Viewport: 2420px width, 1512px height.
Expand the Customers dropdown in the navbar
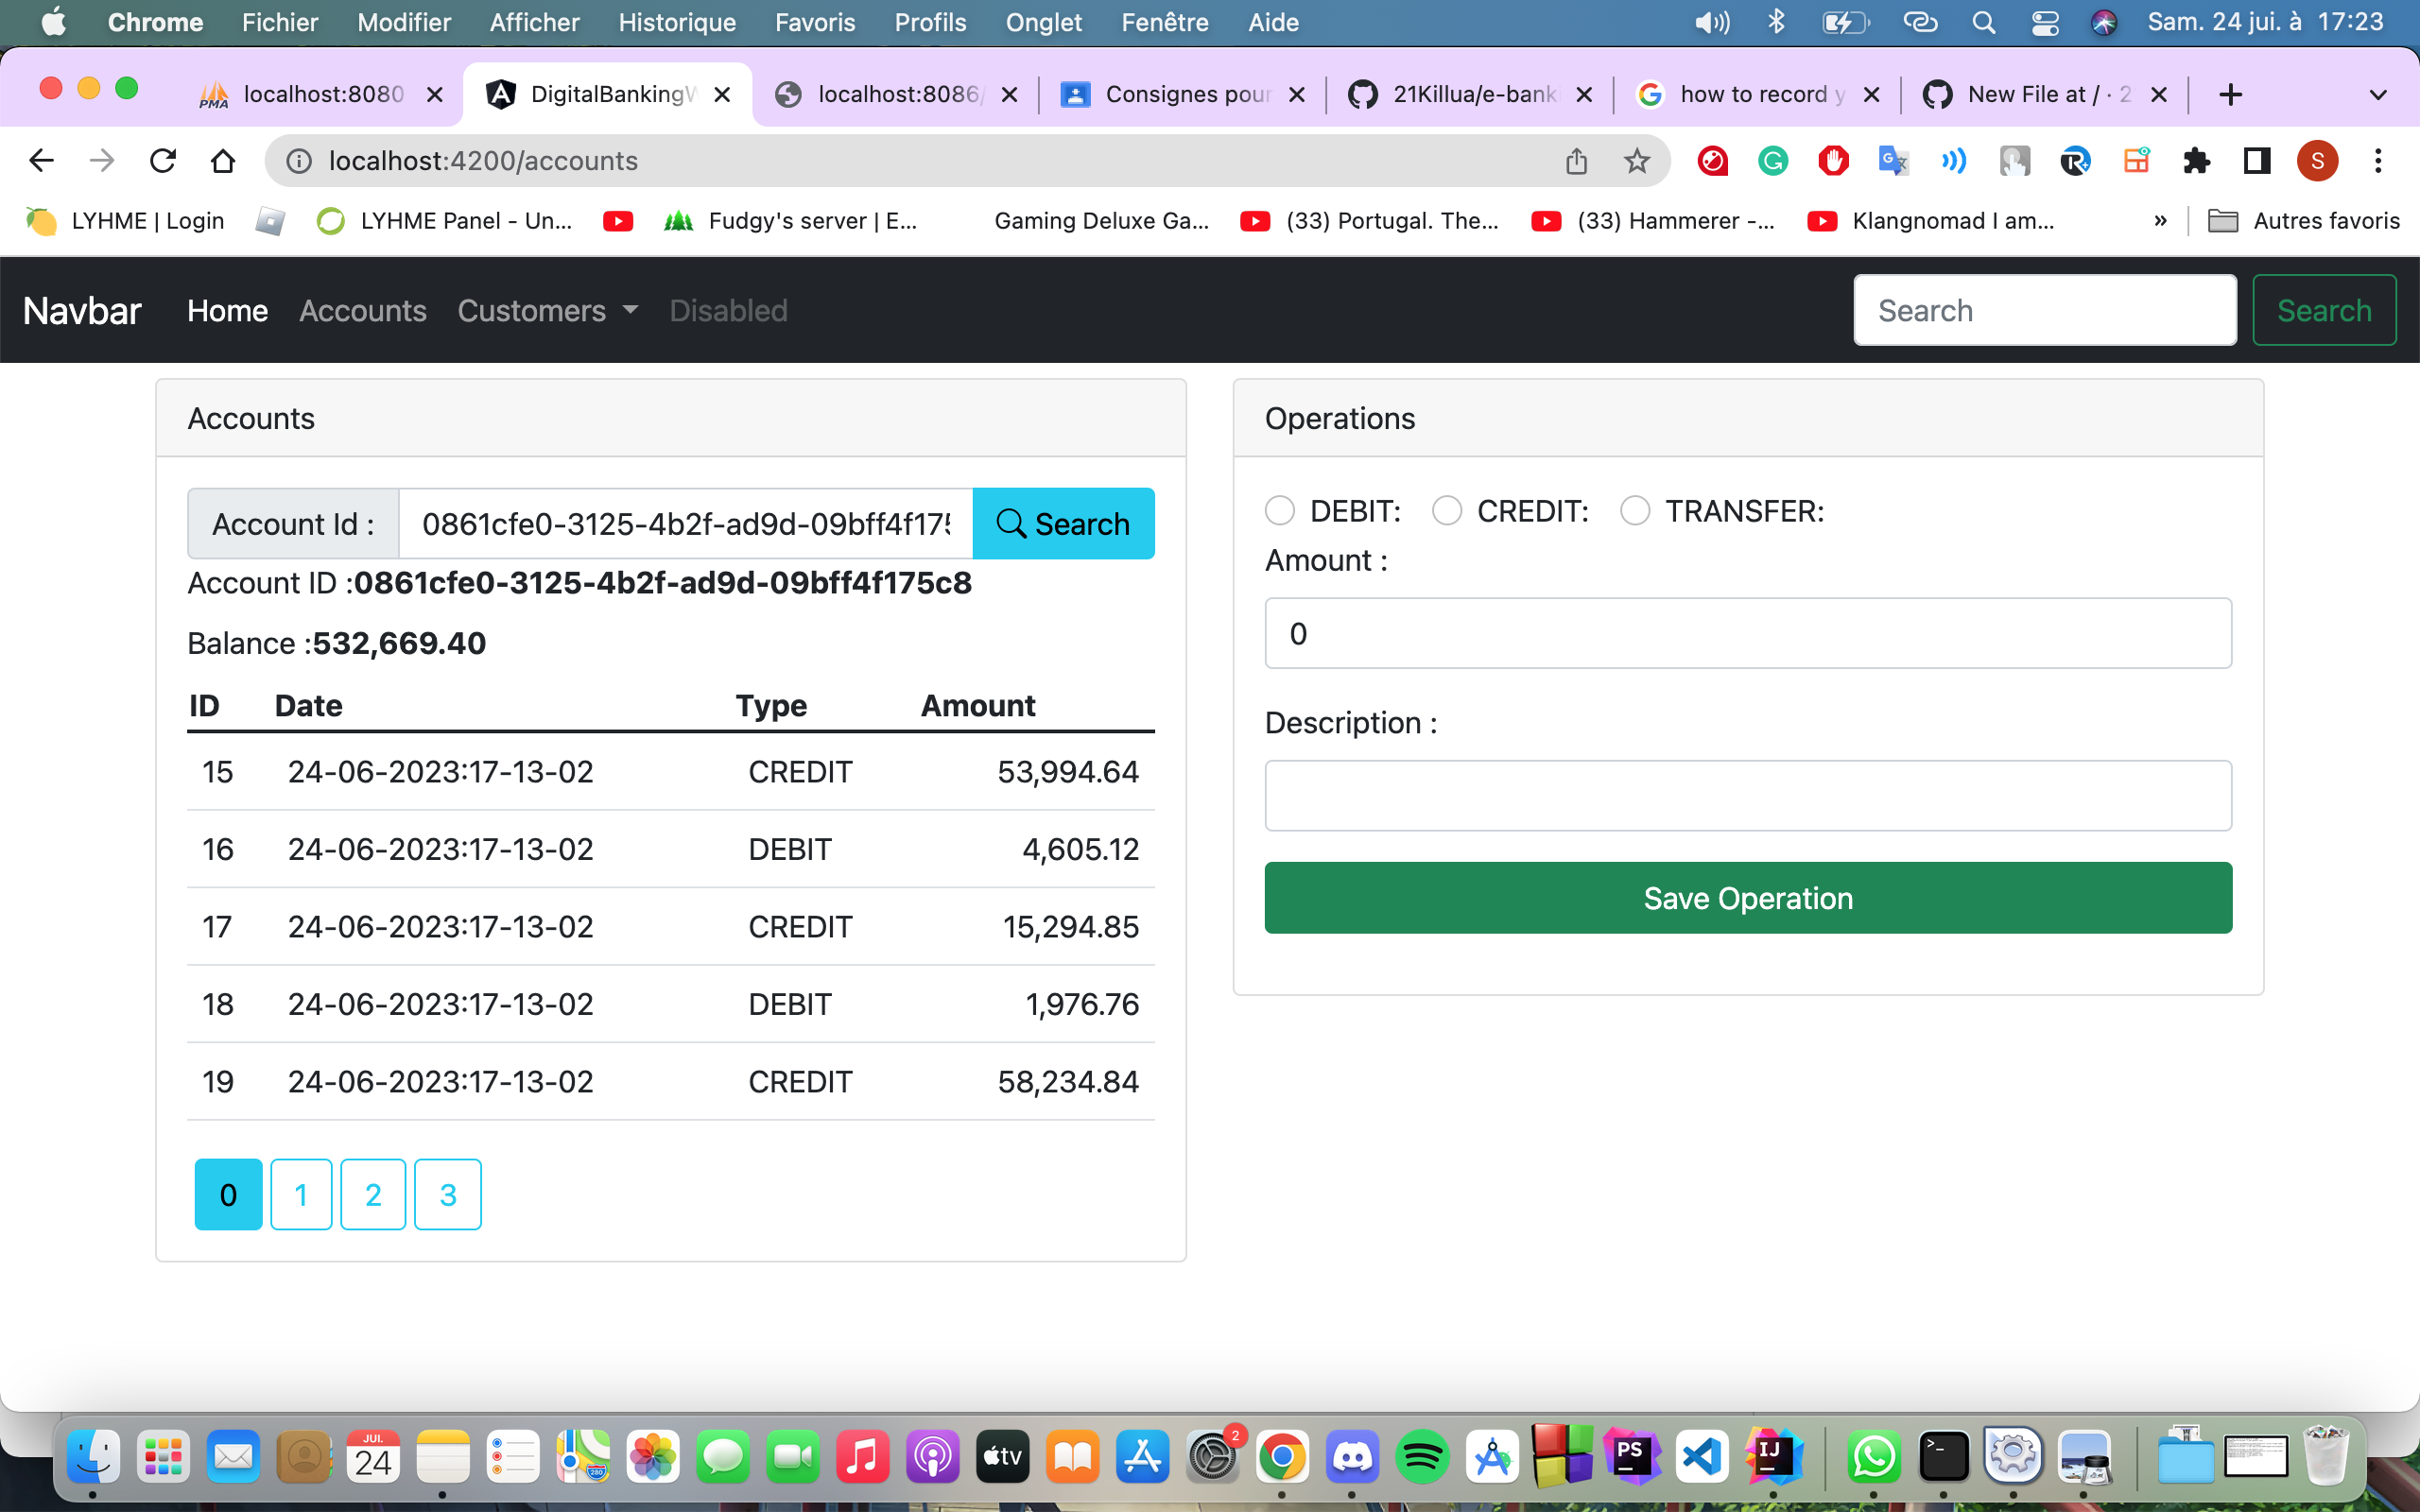547,310
